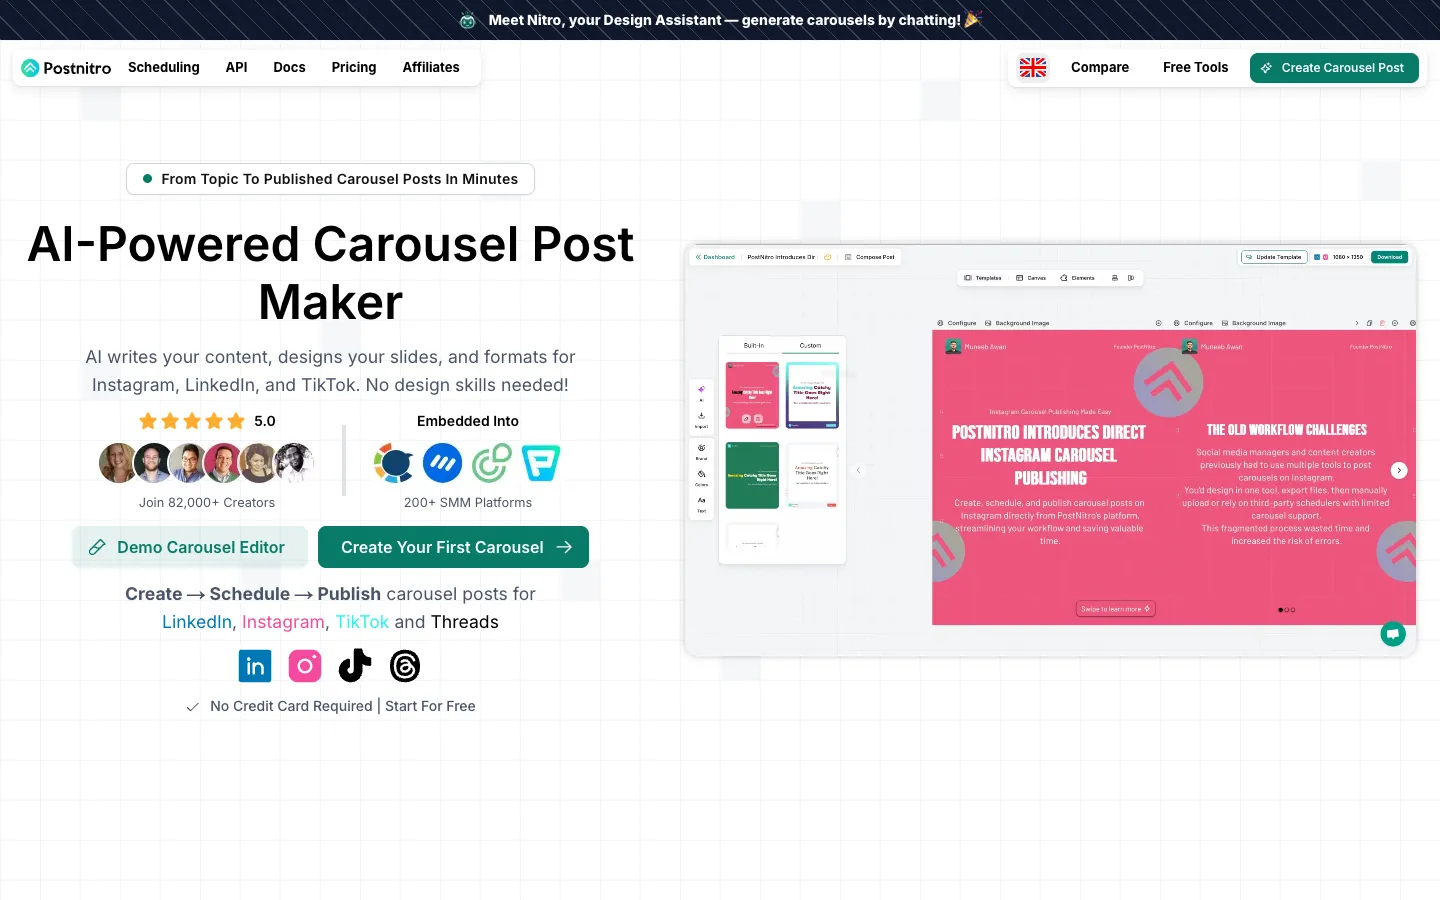Switch to the Custom templates tab

point(811,345)
